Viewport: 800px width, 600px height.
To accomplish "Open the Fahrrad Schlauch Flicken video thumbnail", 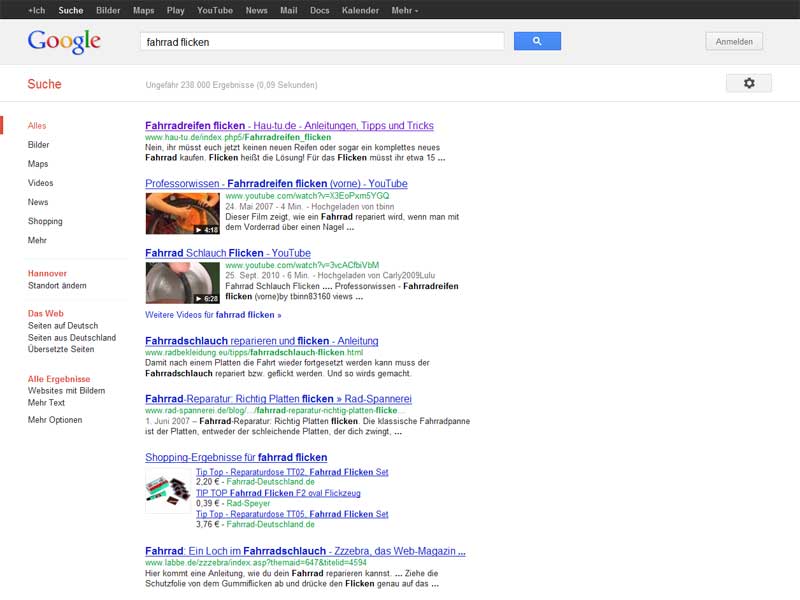I will pyautogui.click(x=182, y=282).
